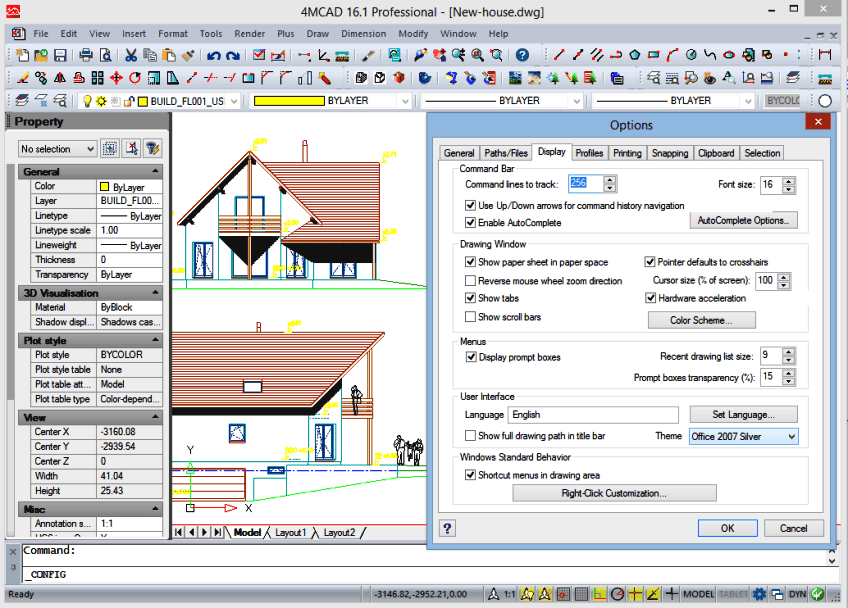Screen dimensions: 848x608
Task: Enable Reverse mouse wheel zoom direction
Action: pyautogui.click(x=471, y=280)
